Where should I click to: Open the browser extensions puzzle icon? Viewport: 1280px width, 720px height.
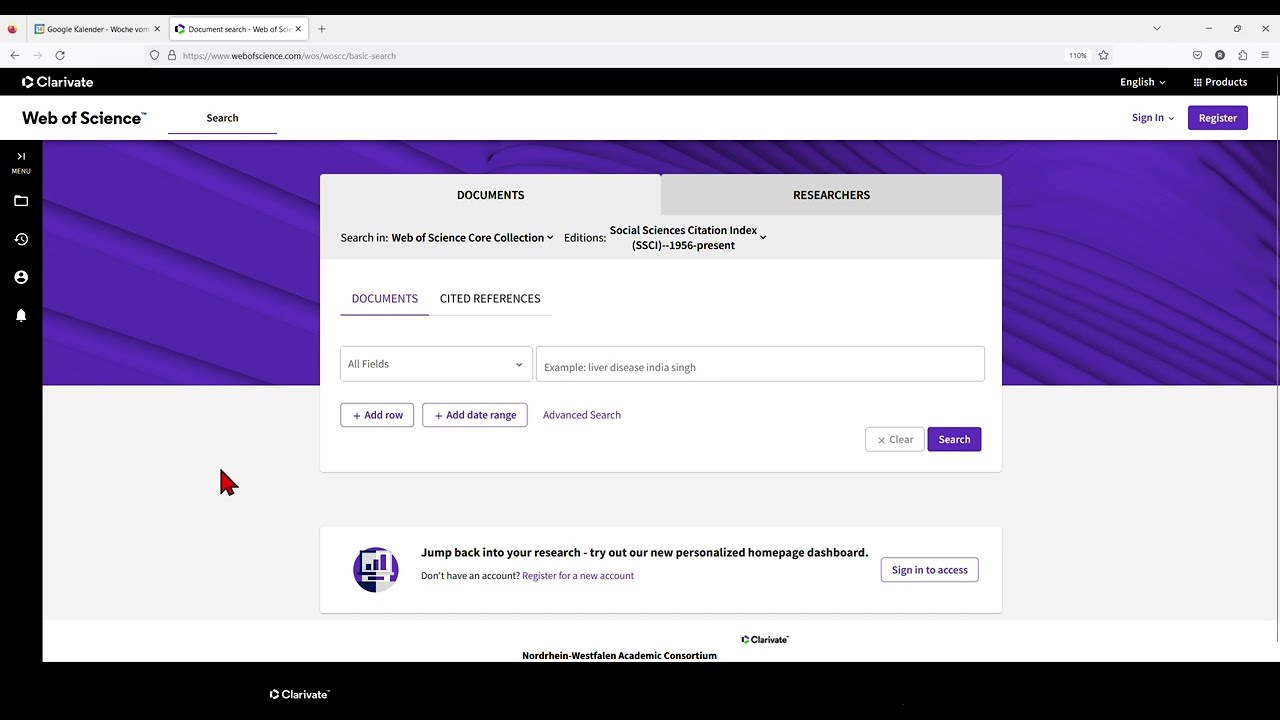[x=1242, y=55]
